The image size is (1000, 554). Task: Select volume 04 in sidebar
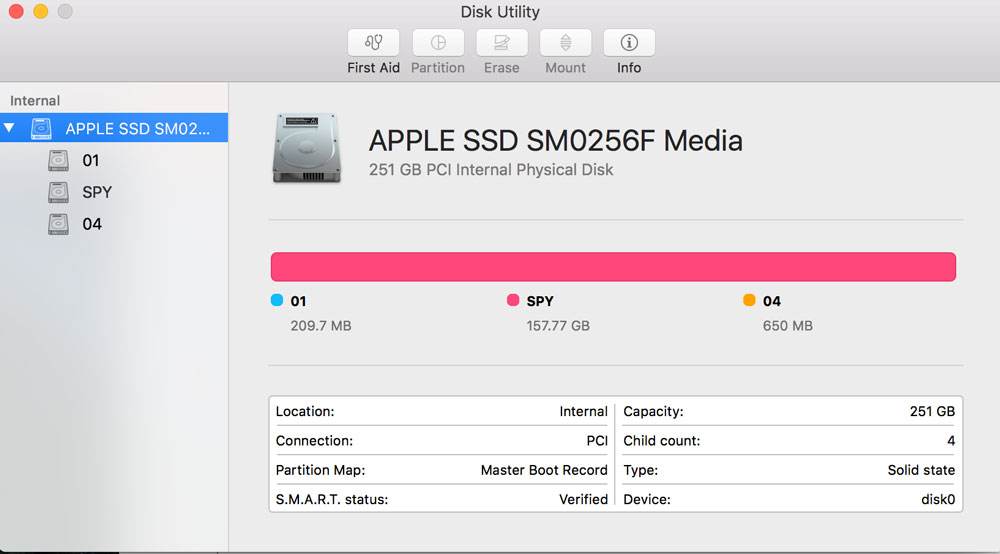click(x=92, y=224)
